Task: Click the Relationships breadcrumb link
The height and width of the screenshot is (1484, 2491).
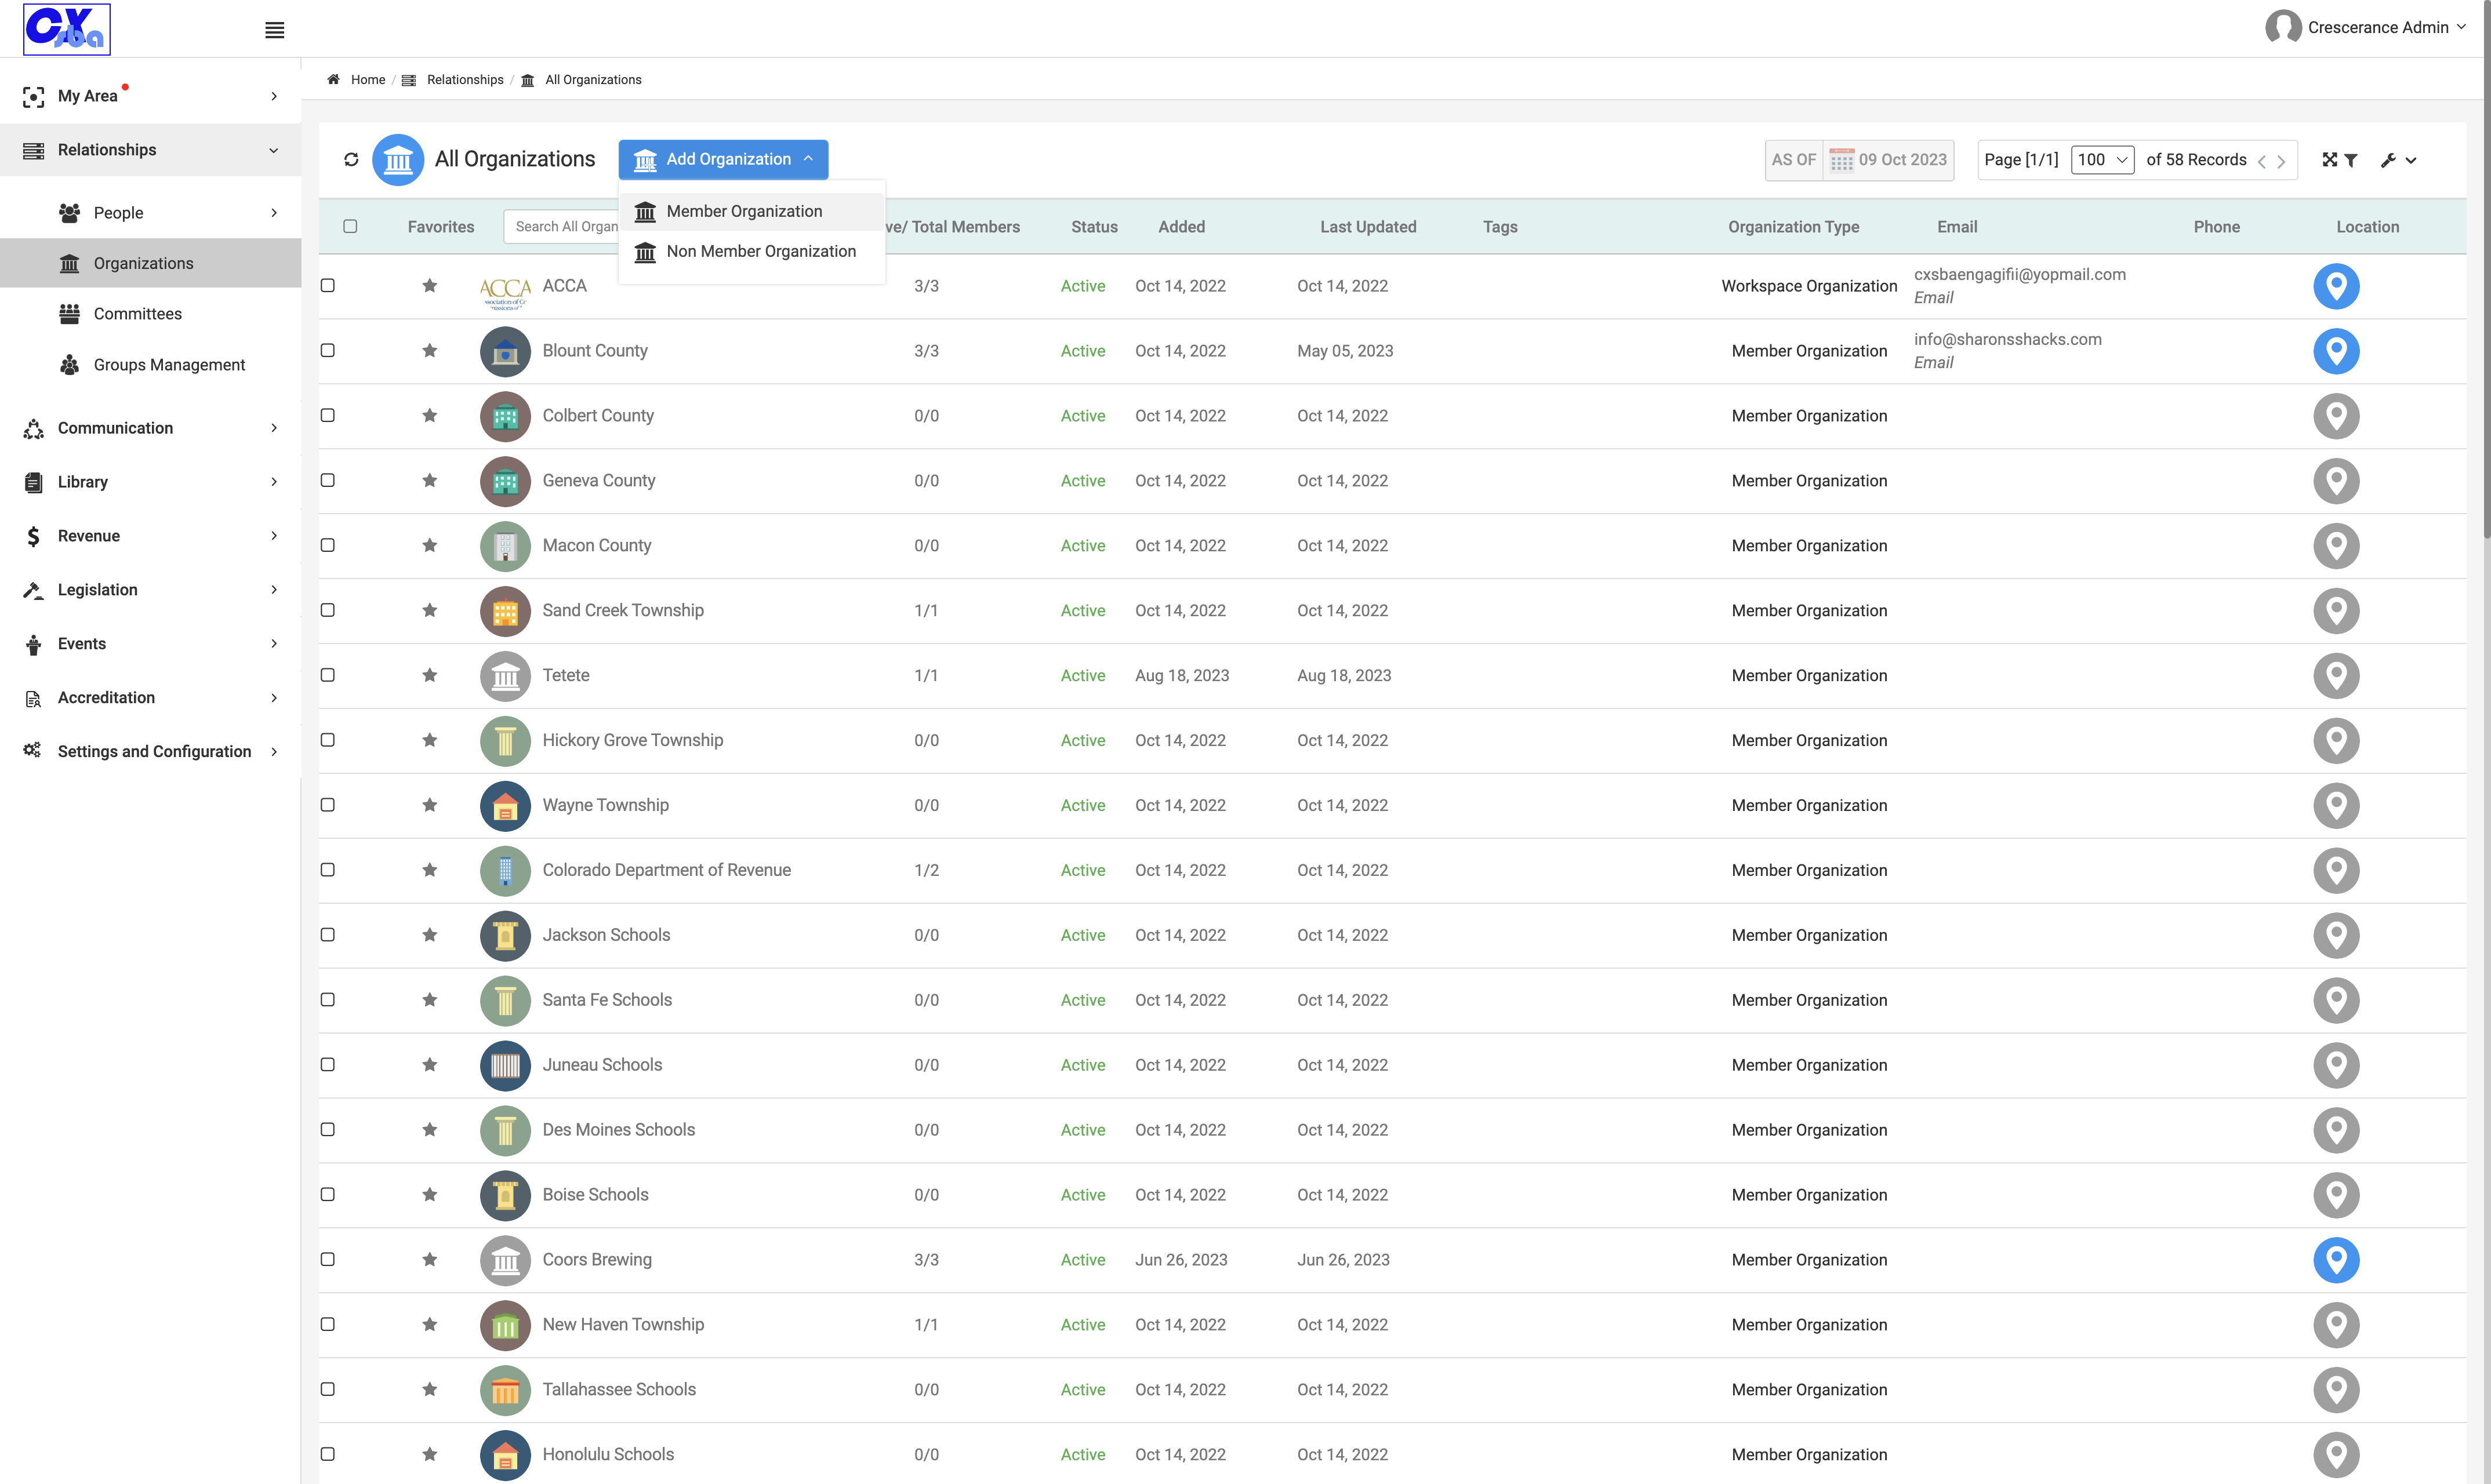Action: coord(465,79)
